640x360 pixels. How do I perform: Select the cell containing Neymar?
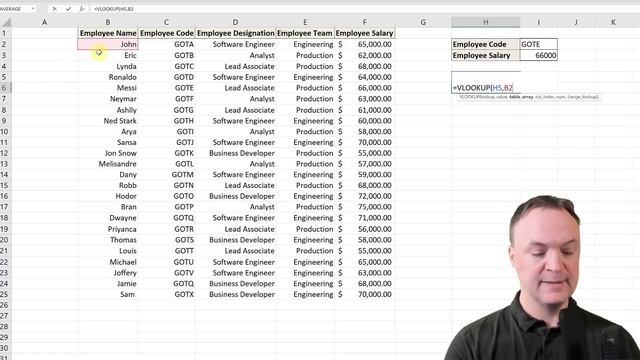(x=108, y=99)
